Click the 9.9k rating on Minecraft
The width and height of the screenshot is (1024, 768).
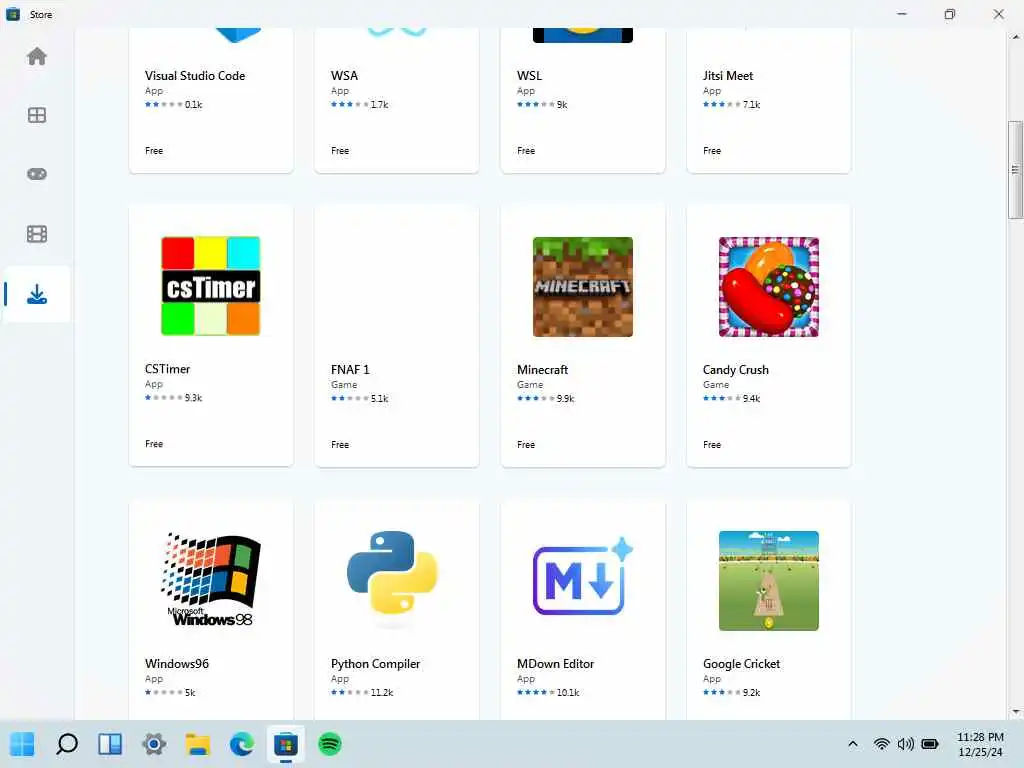tap(566, 398)
